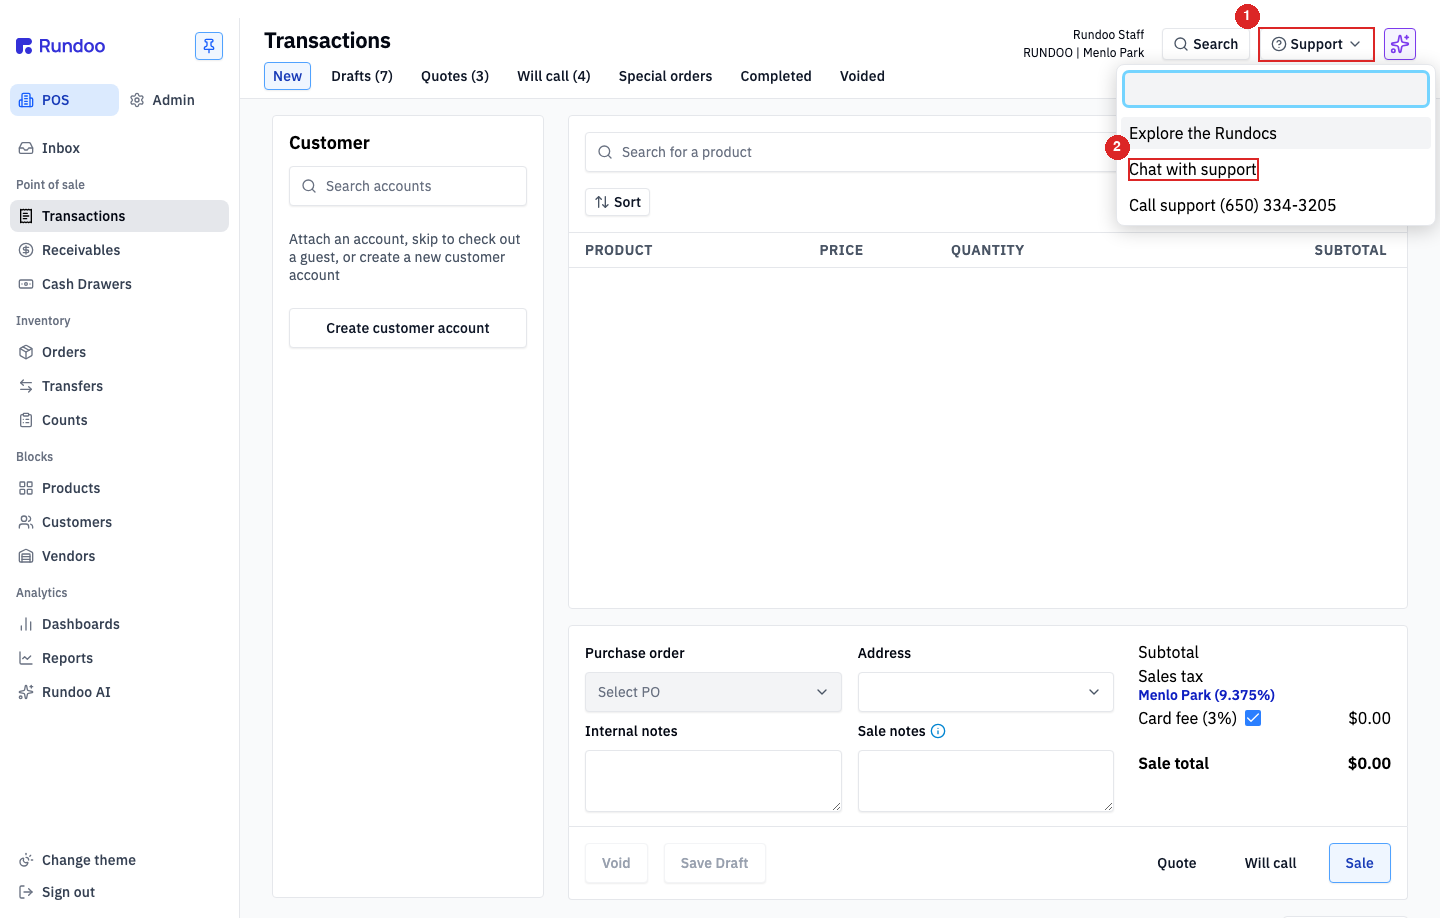
Task: Click the Dashboards bar chart icon
Action: 26,624
